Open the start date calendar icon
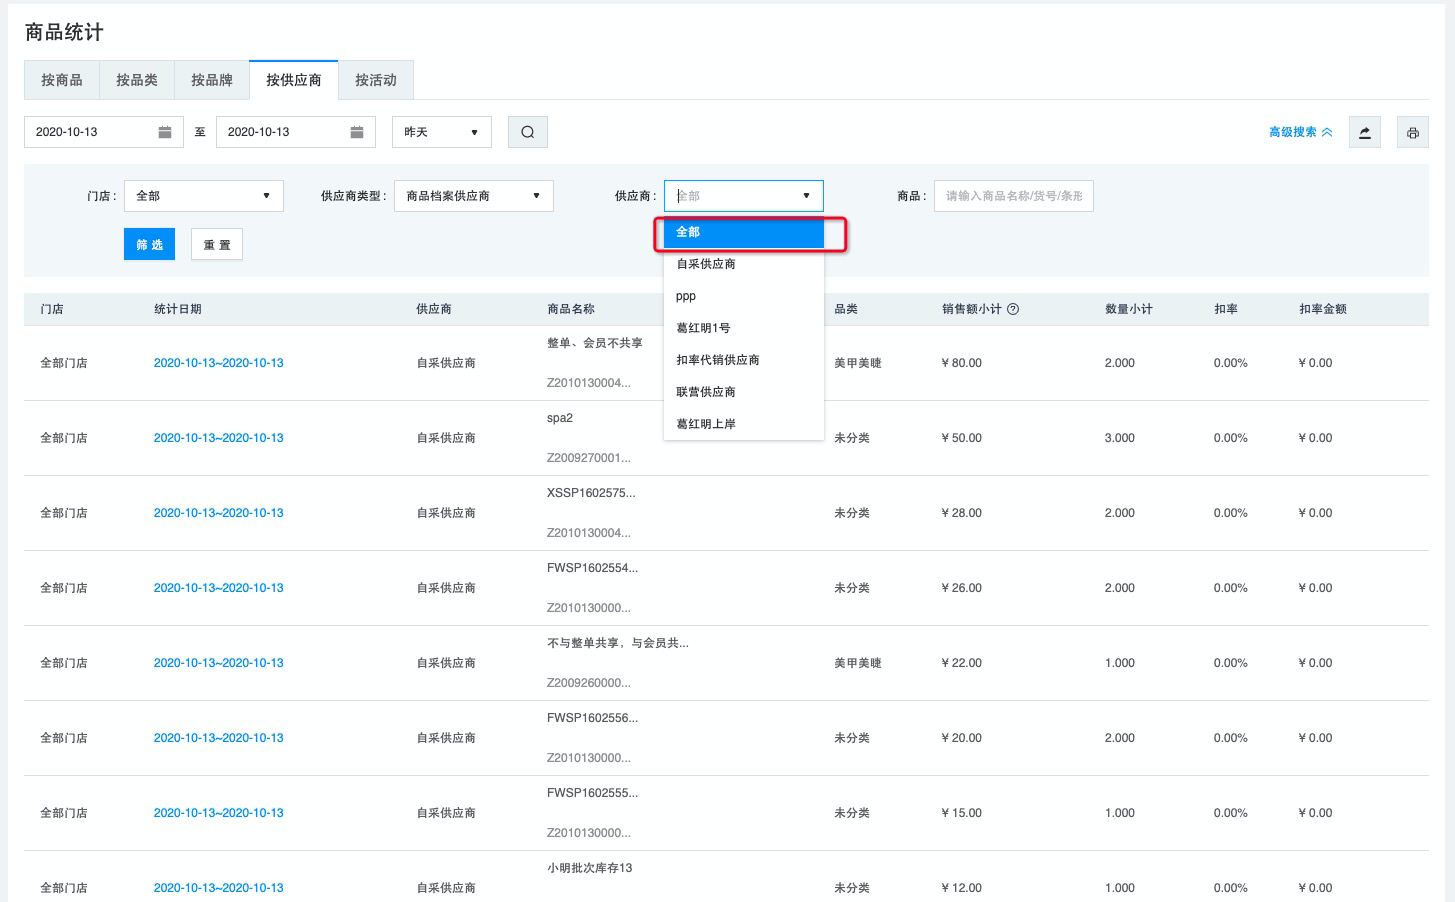 click(x=165, y=132)
